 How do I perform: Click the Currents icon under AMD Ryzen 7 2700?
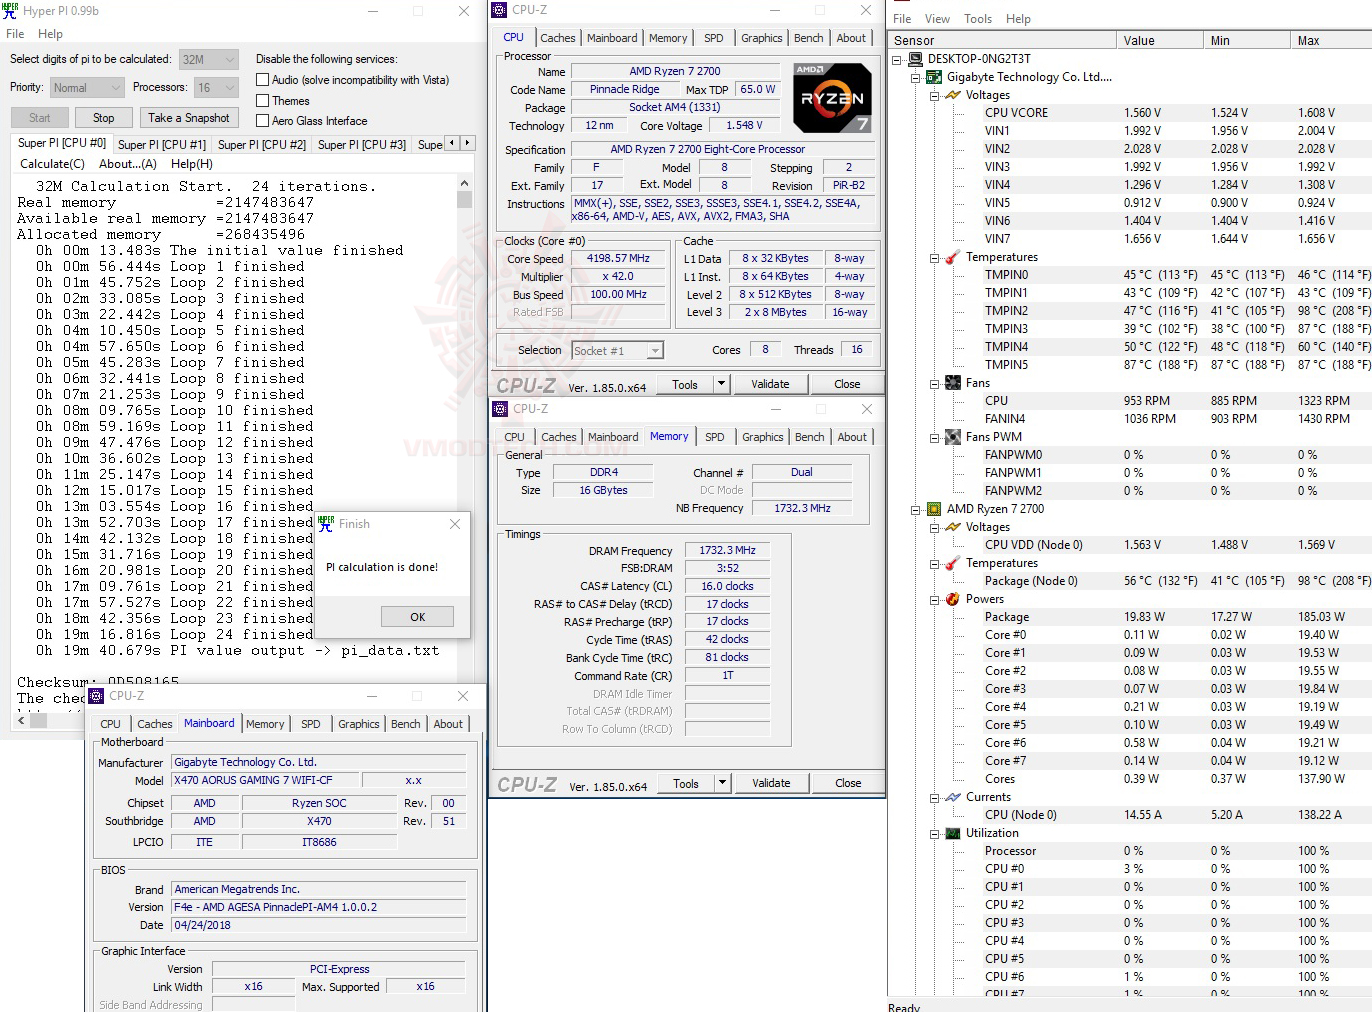pyautogui.click(x=951, y=797)
